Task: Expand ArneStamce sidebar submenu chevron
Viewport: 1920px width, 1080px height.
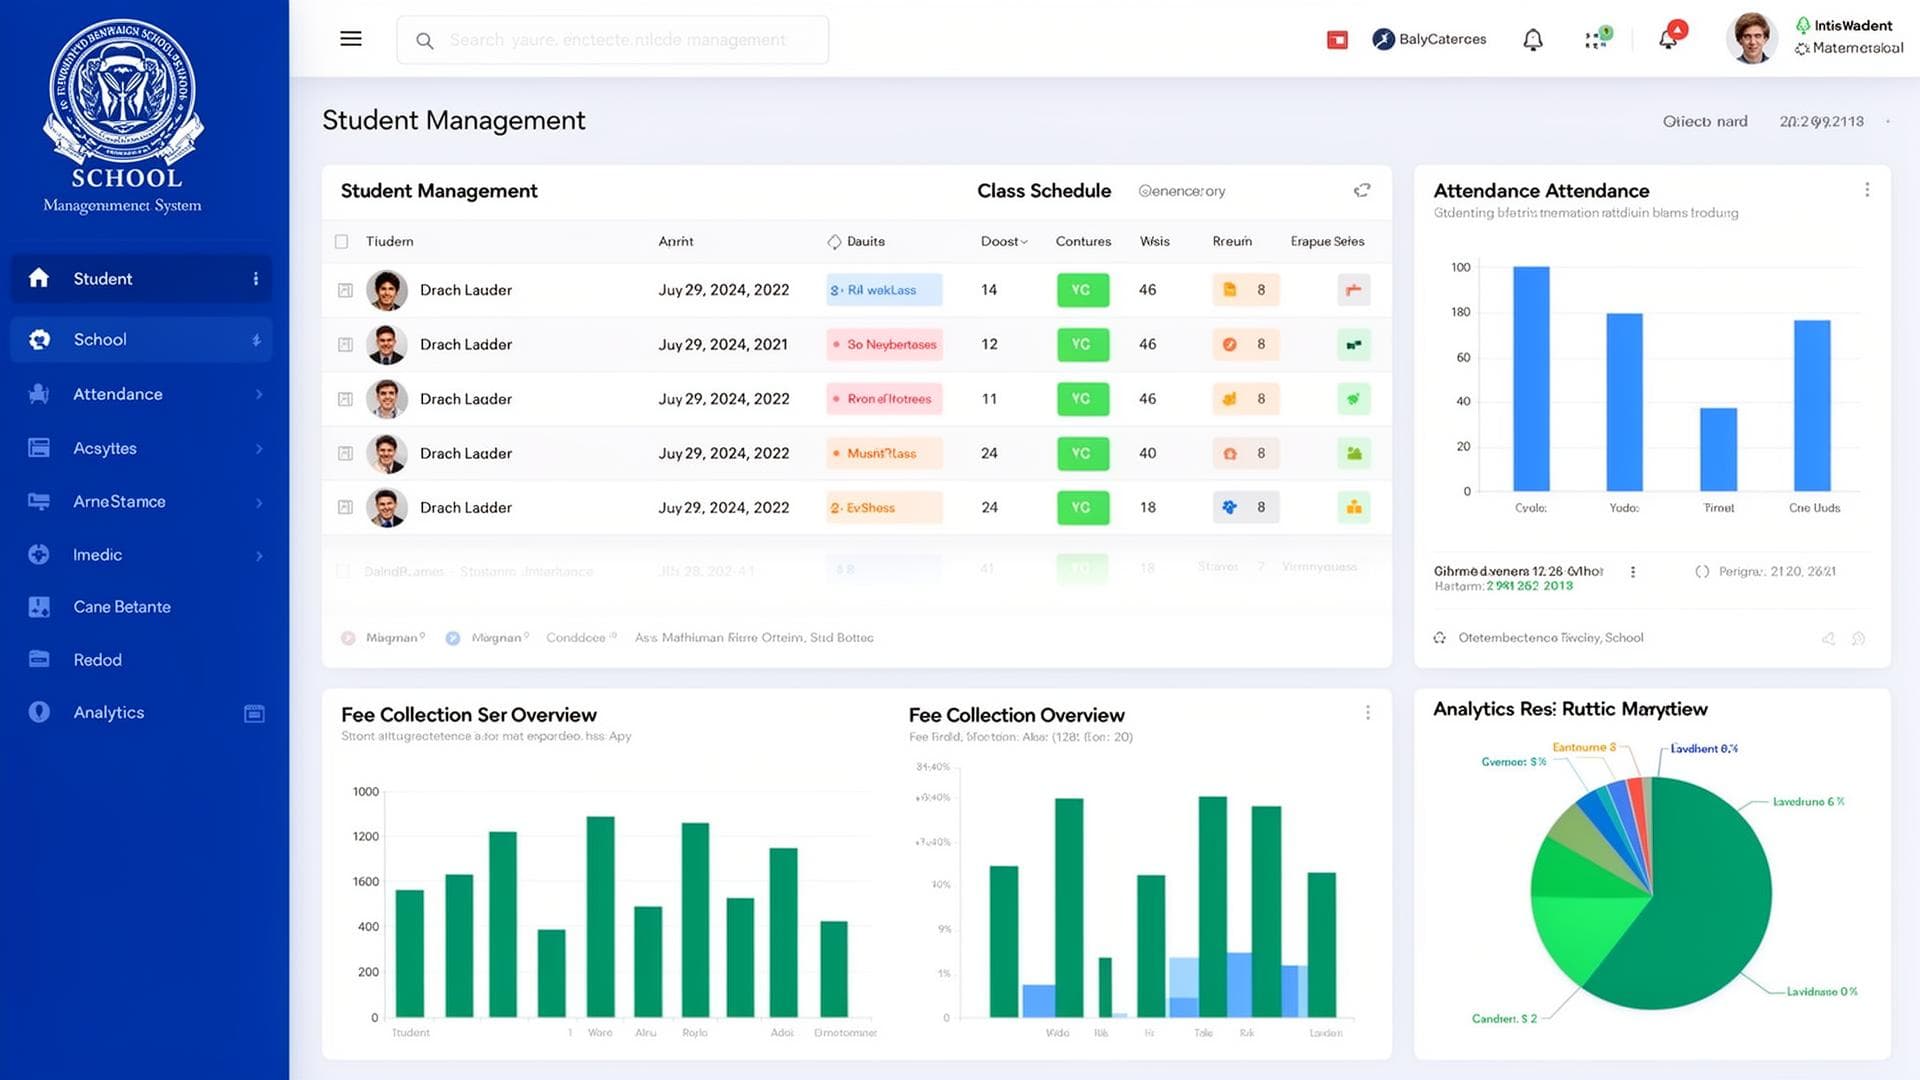Action: [259, 503]
